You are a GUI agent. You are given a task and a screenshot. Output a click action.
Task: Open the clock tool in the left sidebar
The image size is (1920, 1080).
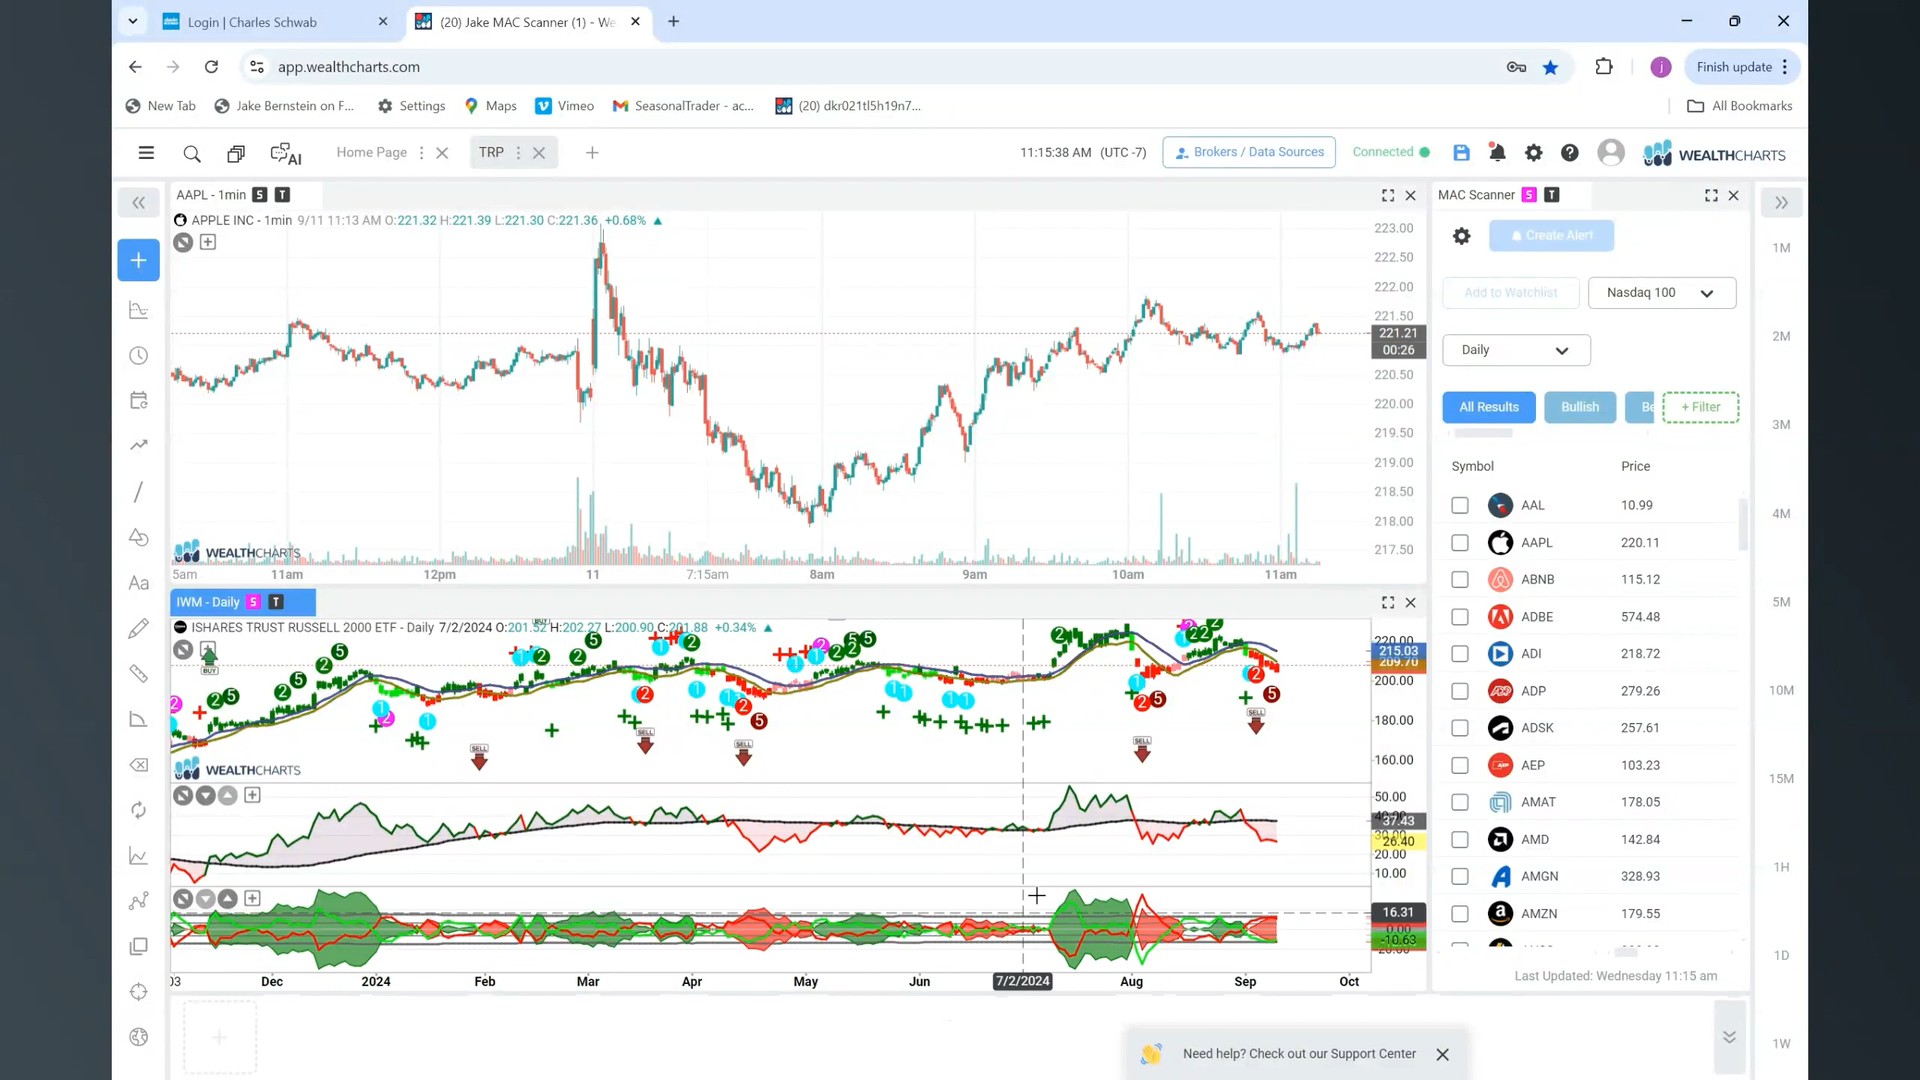coord(139,356)
